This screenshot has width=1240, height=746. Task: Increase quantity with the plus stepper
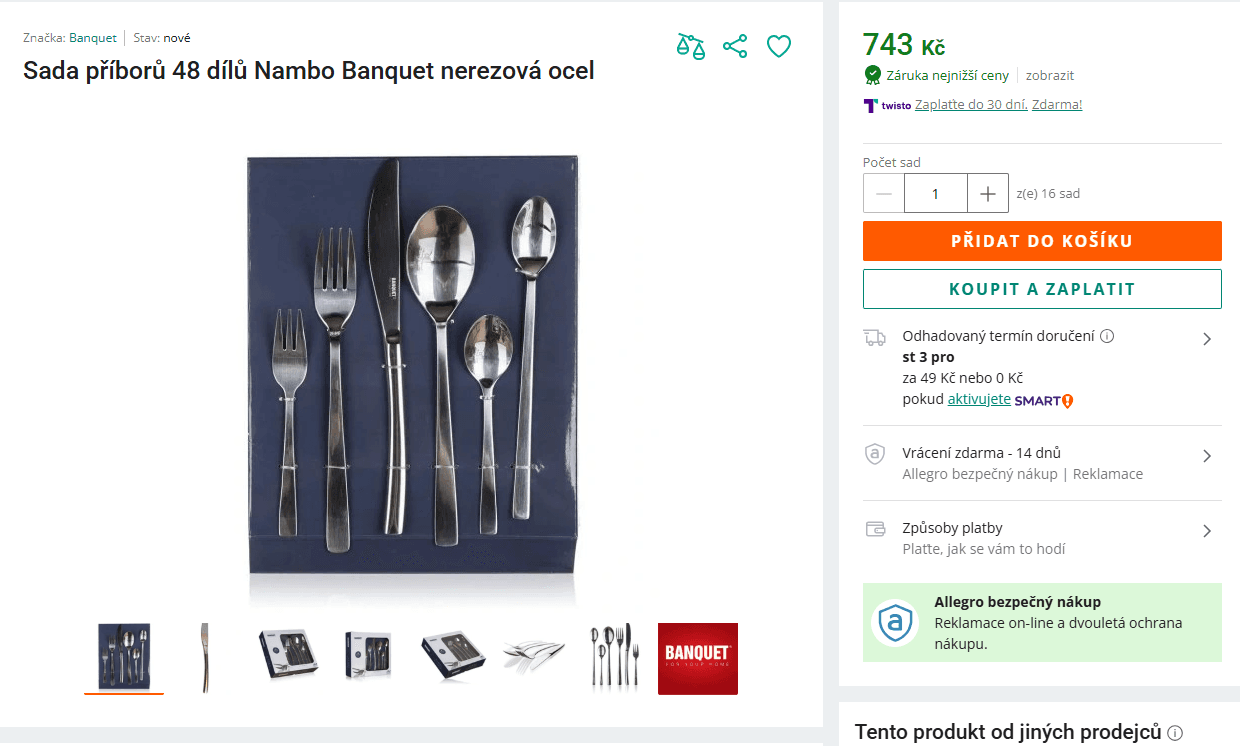[x=988, y=193]
